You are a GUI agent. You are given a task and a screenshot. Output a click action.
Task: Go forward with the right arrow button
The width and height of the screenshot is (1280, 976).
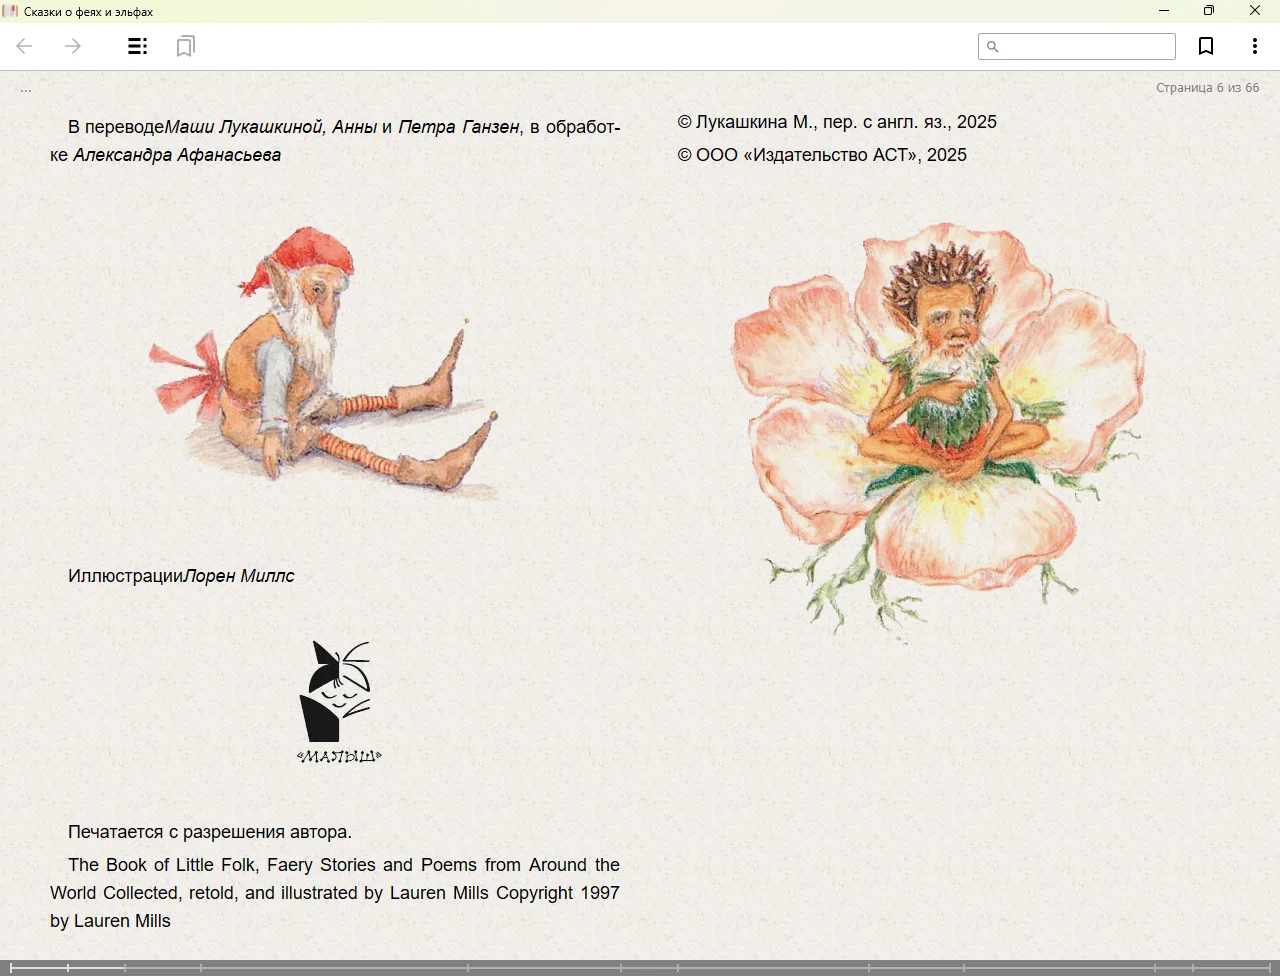pos(73,46)
